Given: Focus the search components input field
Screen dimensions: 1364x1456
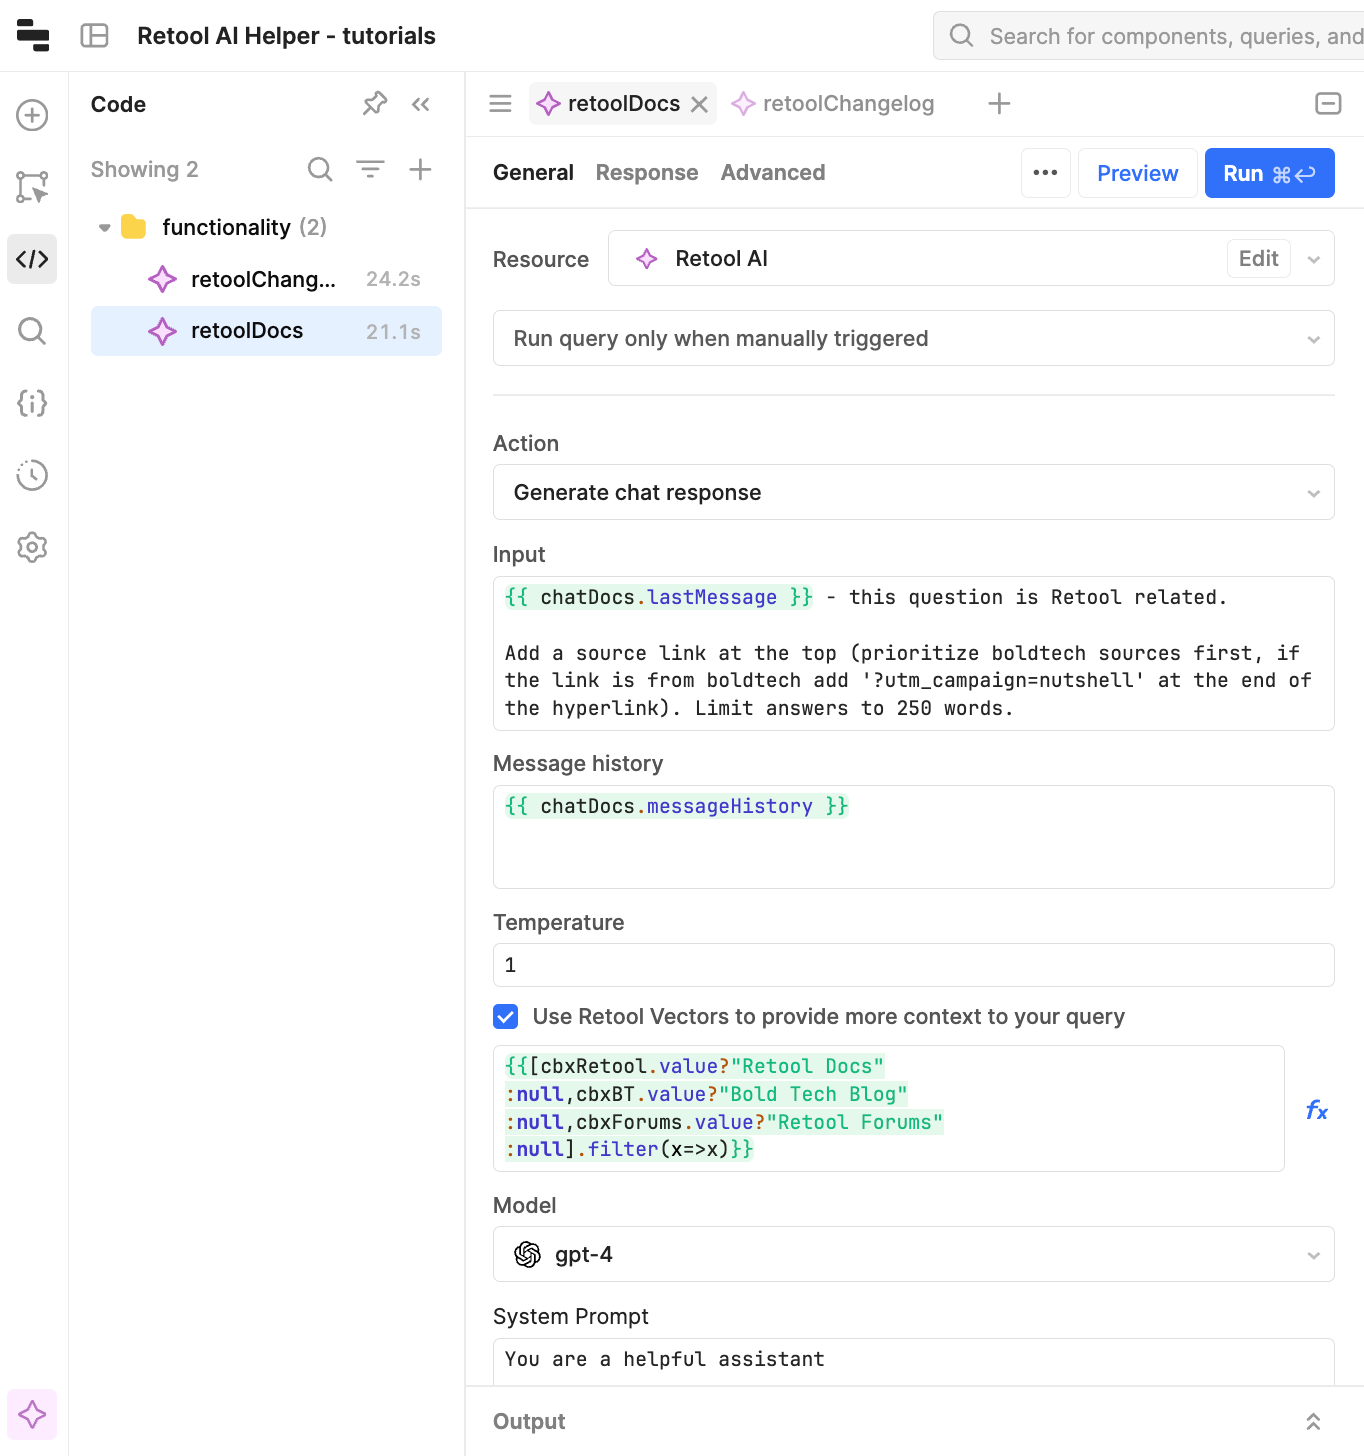Looking at the screenshot, I should click(x=1150, y=36).
